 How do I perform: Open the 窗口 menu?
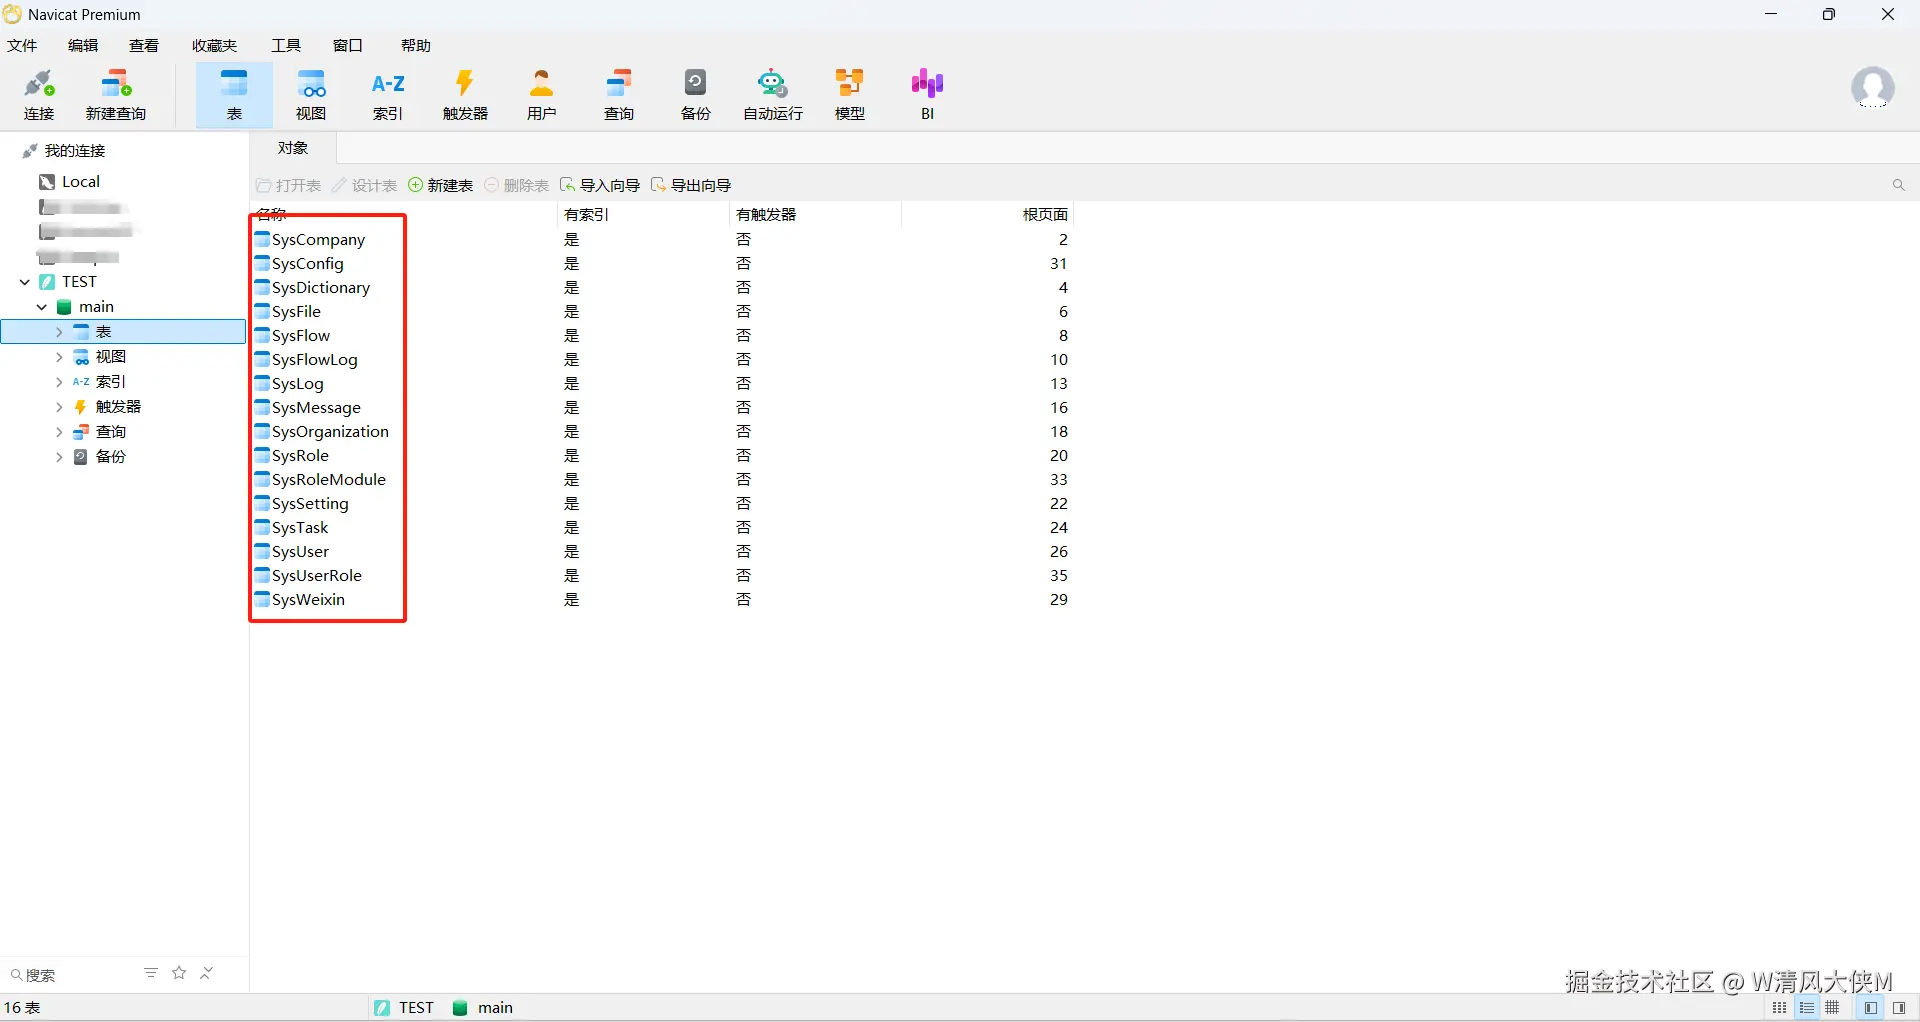348,46
